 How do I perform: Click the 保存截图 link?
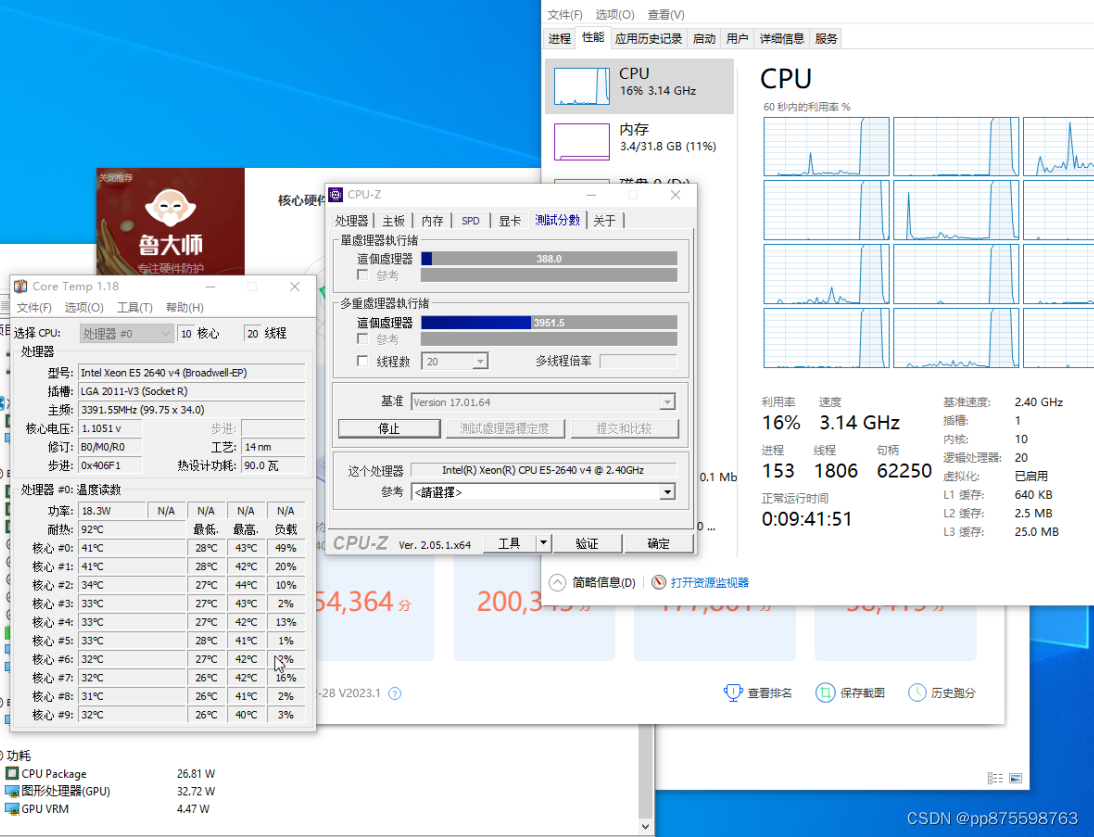pyautogui.click(x=862, y=693)
